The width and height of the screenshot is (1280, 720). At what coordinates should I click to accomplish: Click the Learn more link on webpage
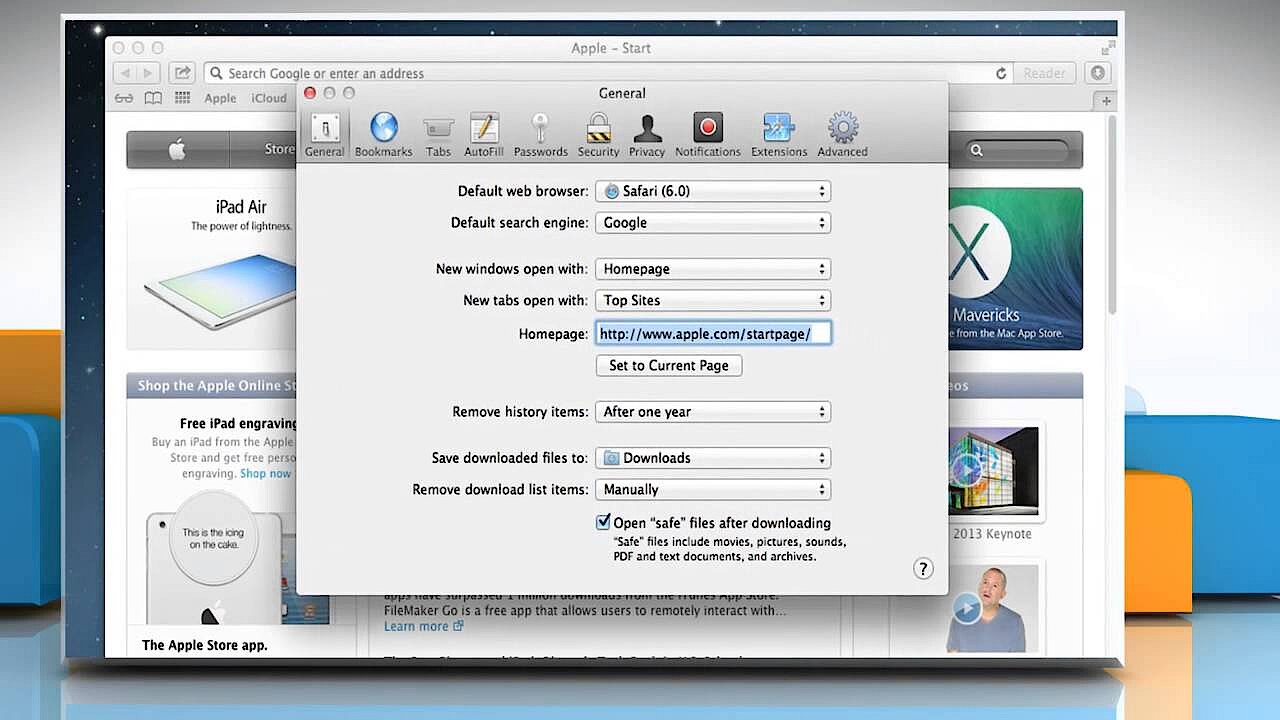click(424, 626)
